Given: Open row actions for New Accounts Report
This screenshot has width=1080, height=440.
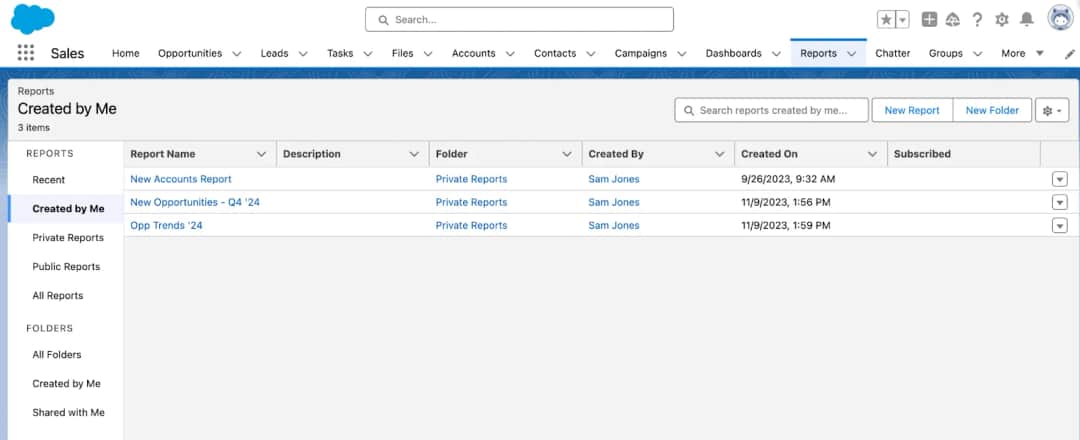Looking at the screenshot, I should [x=1059, y=179].
